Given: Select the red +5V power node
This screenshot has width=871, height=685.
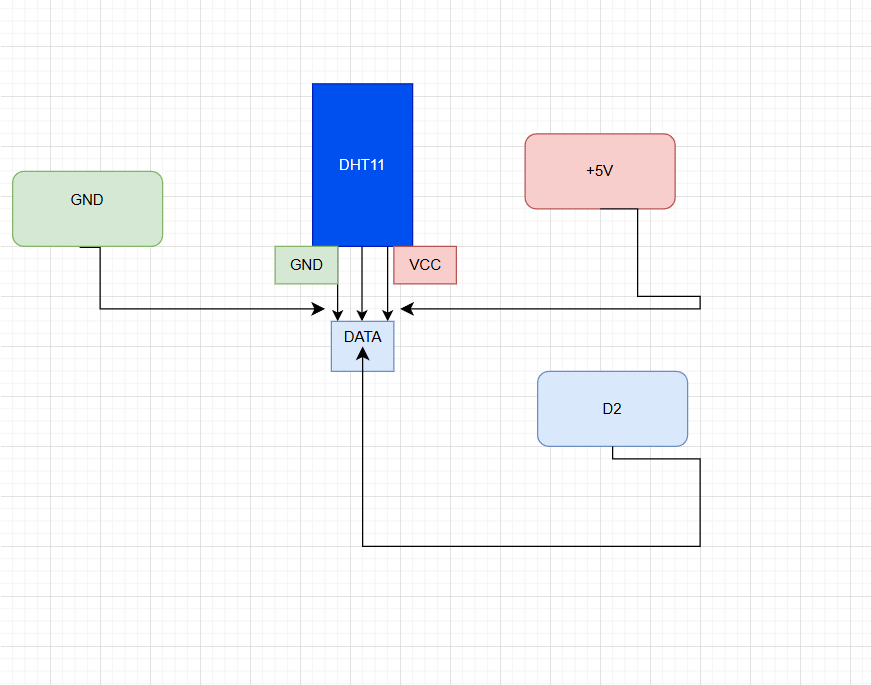Looking at the screenshot, I should tap(599, 170).
